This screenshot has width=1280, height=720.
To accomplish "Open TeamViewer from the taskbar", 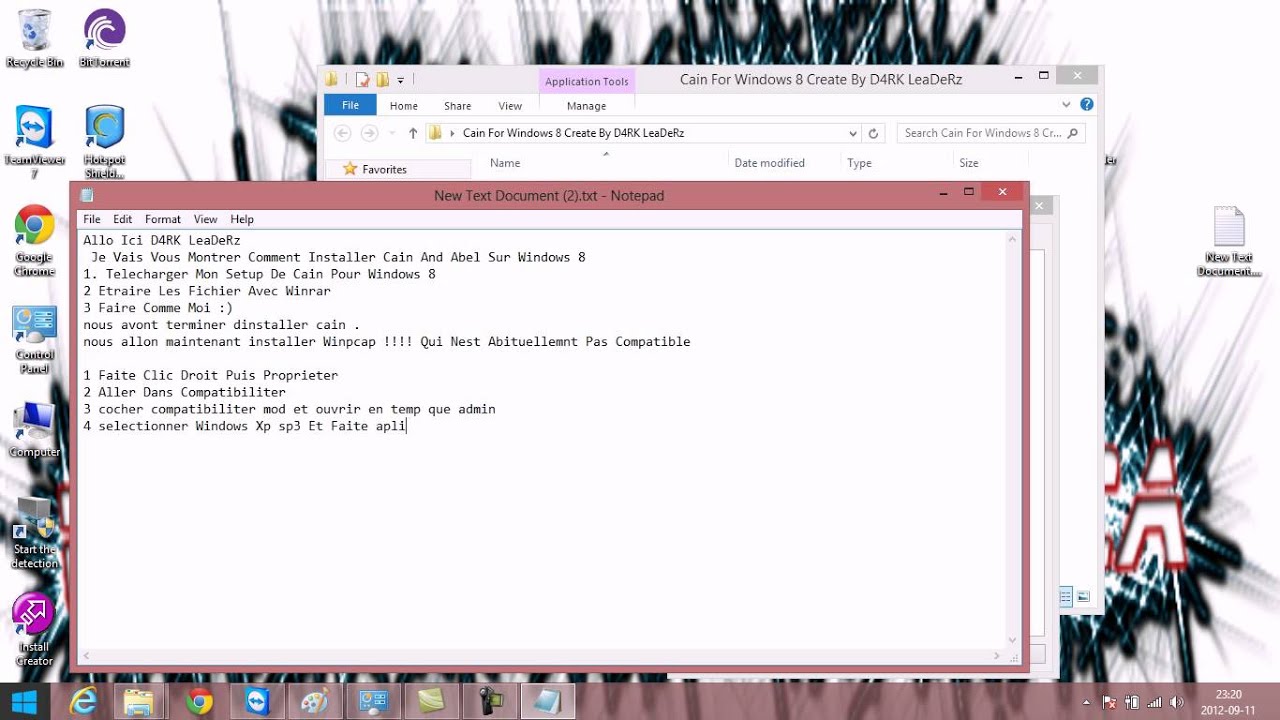I will pyautogui.click(x=257, y=701).
